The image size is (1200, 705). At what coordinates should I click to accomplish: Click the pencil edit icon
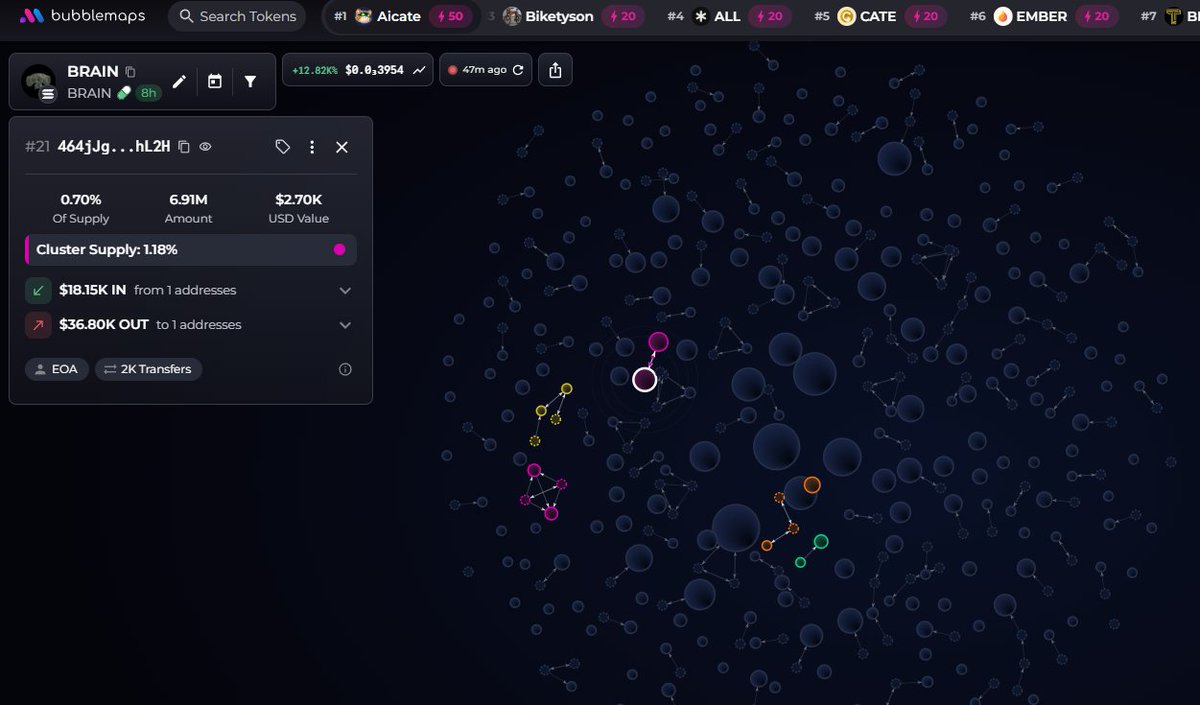coord(179,82)
